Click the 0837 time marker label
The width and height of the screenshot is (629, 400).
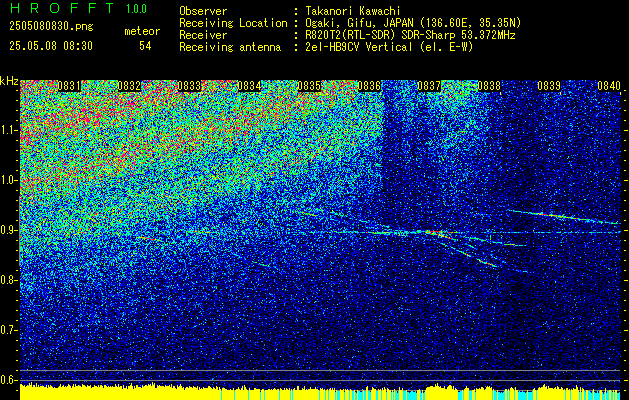pos(429,86)
